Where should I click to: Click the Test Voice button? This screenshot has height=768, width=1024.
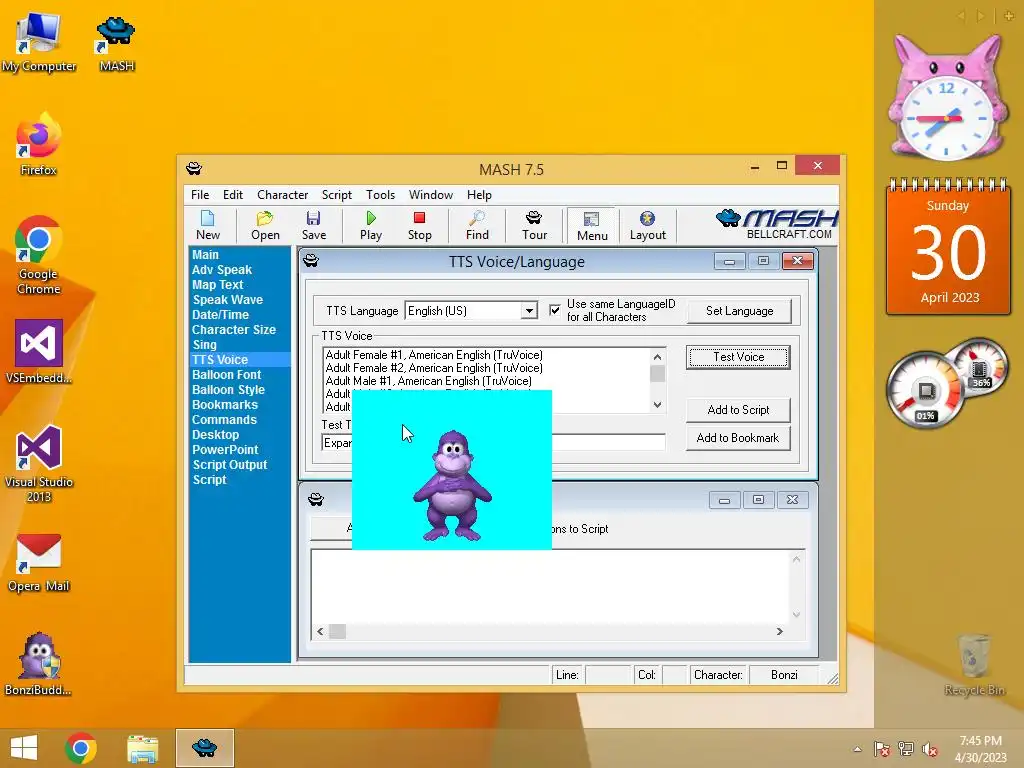(x=738, y=357)
